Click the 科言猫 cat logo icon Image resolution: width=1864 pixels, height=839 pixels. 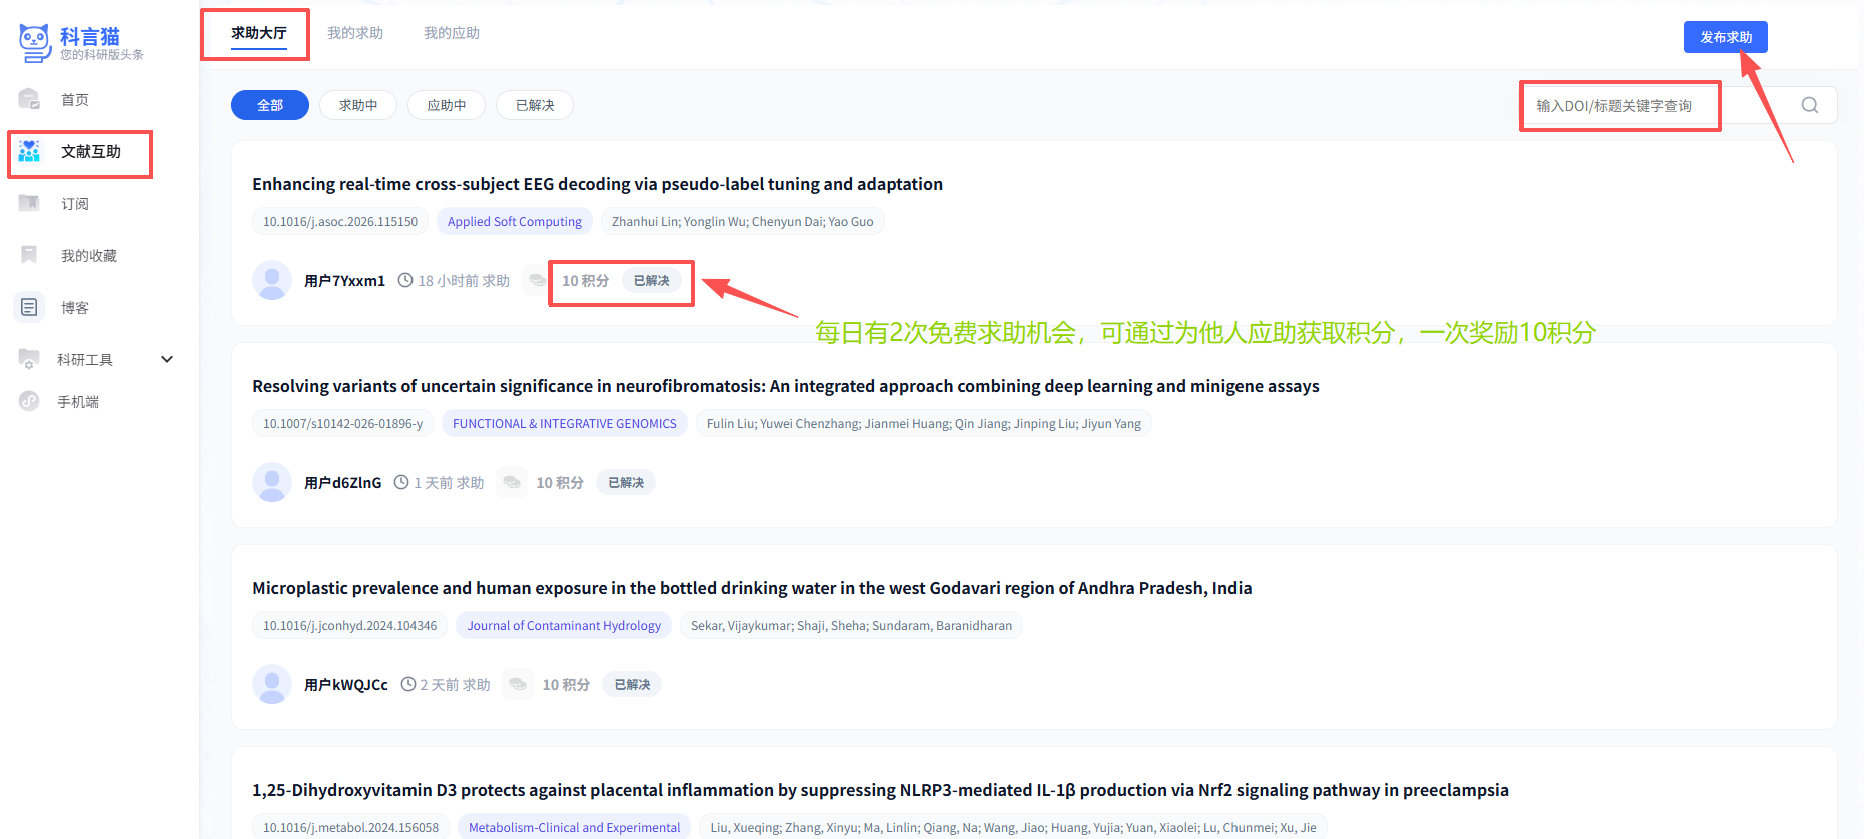(35, 42)
